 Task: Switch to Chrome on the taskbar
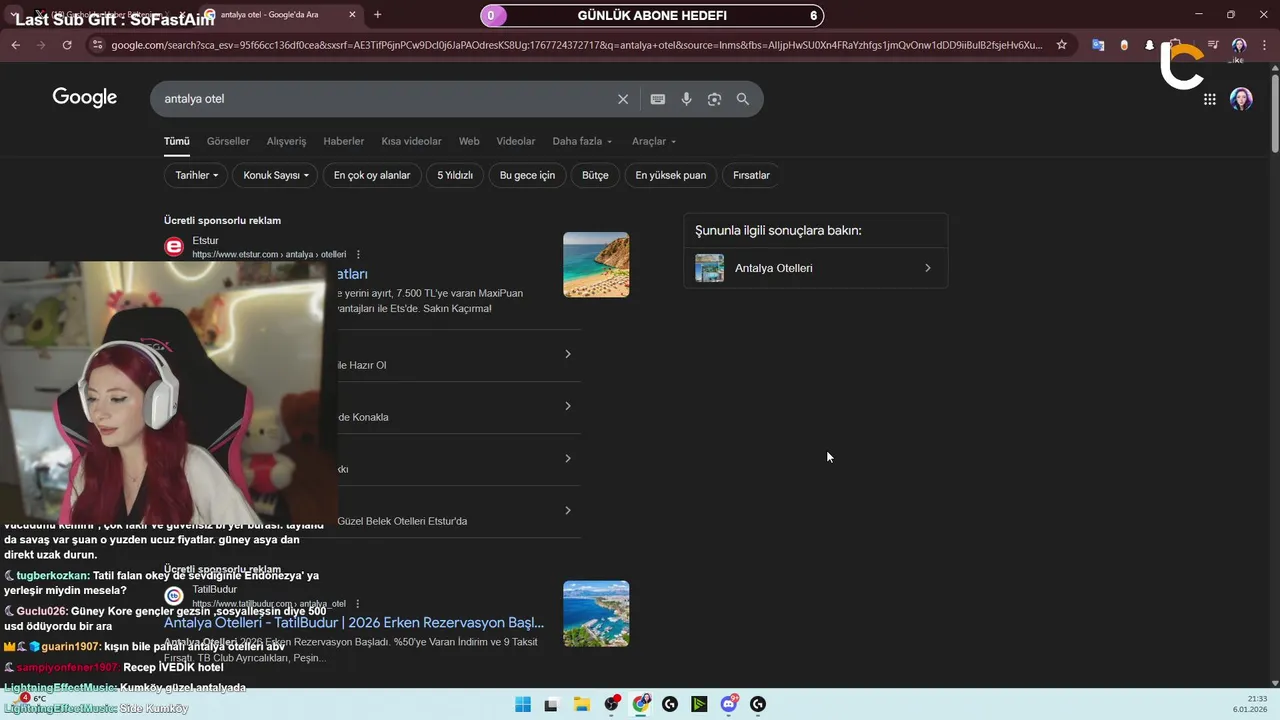point(641,704)
